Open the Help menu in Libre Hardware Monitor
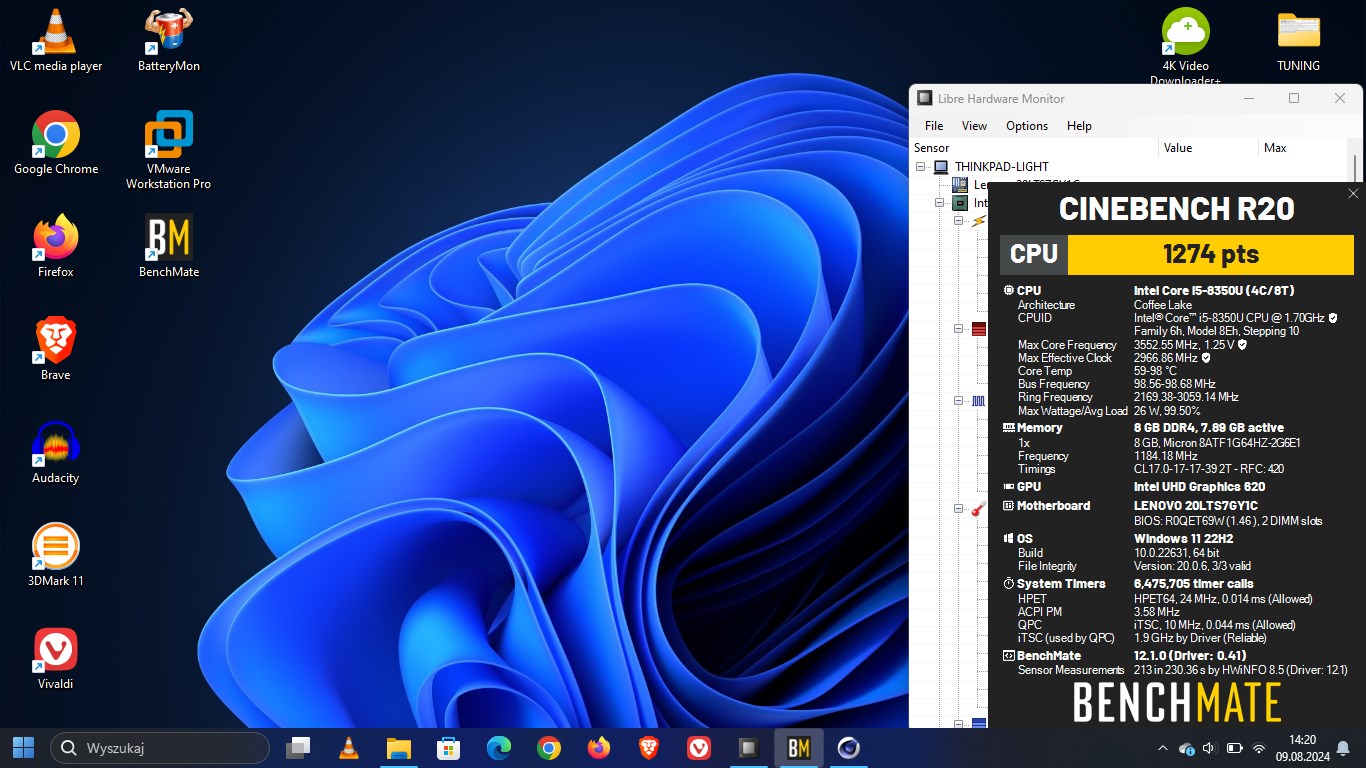 (1079, 126)
